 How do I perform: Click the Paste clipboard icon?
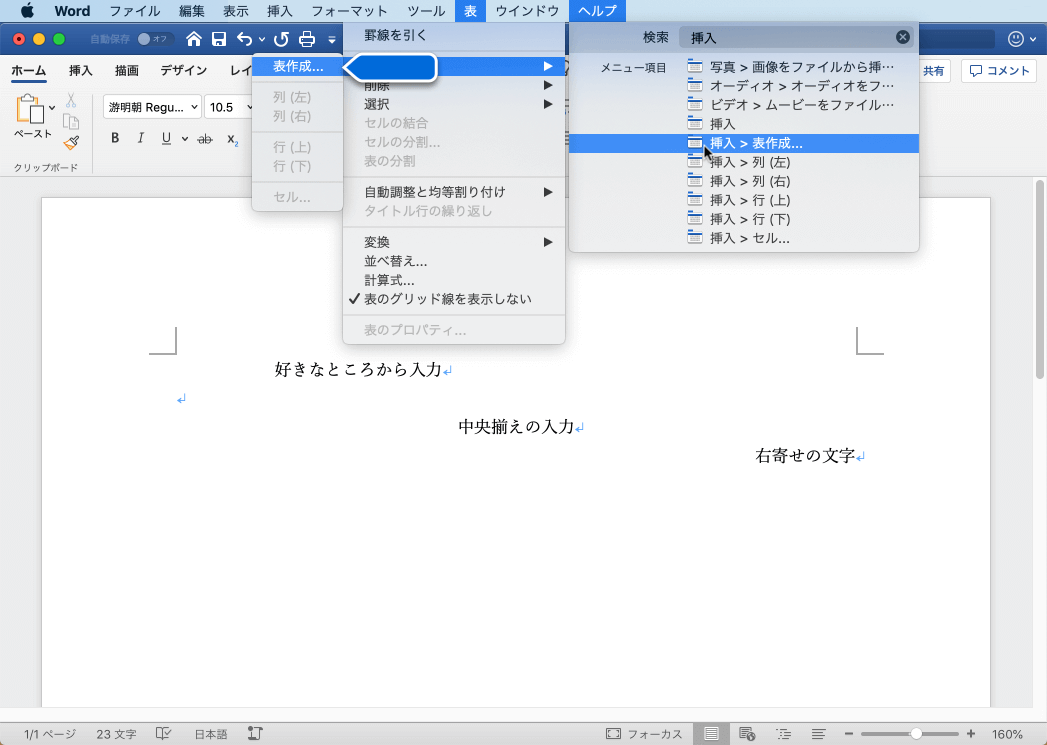pos(30,109)
